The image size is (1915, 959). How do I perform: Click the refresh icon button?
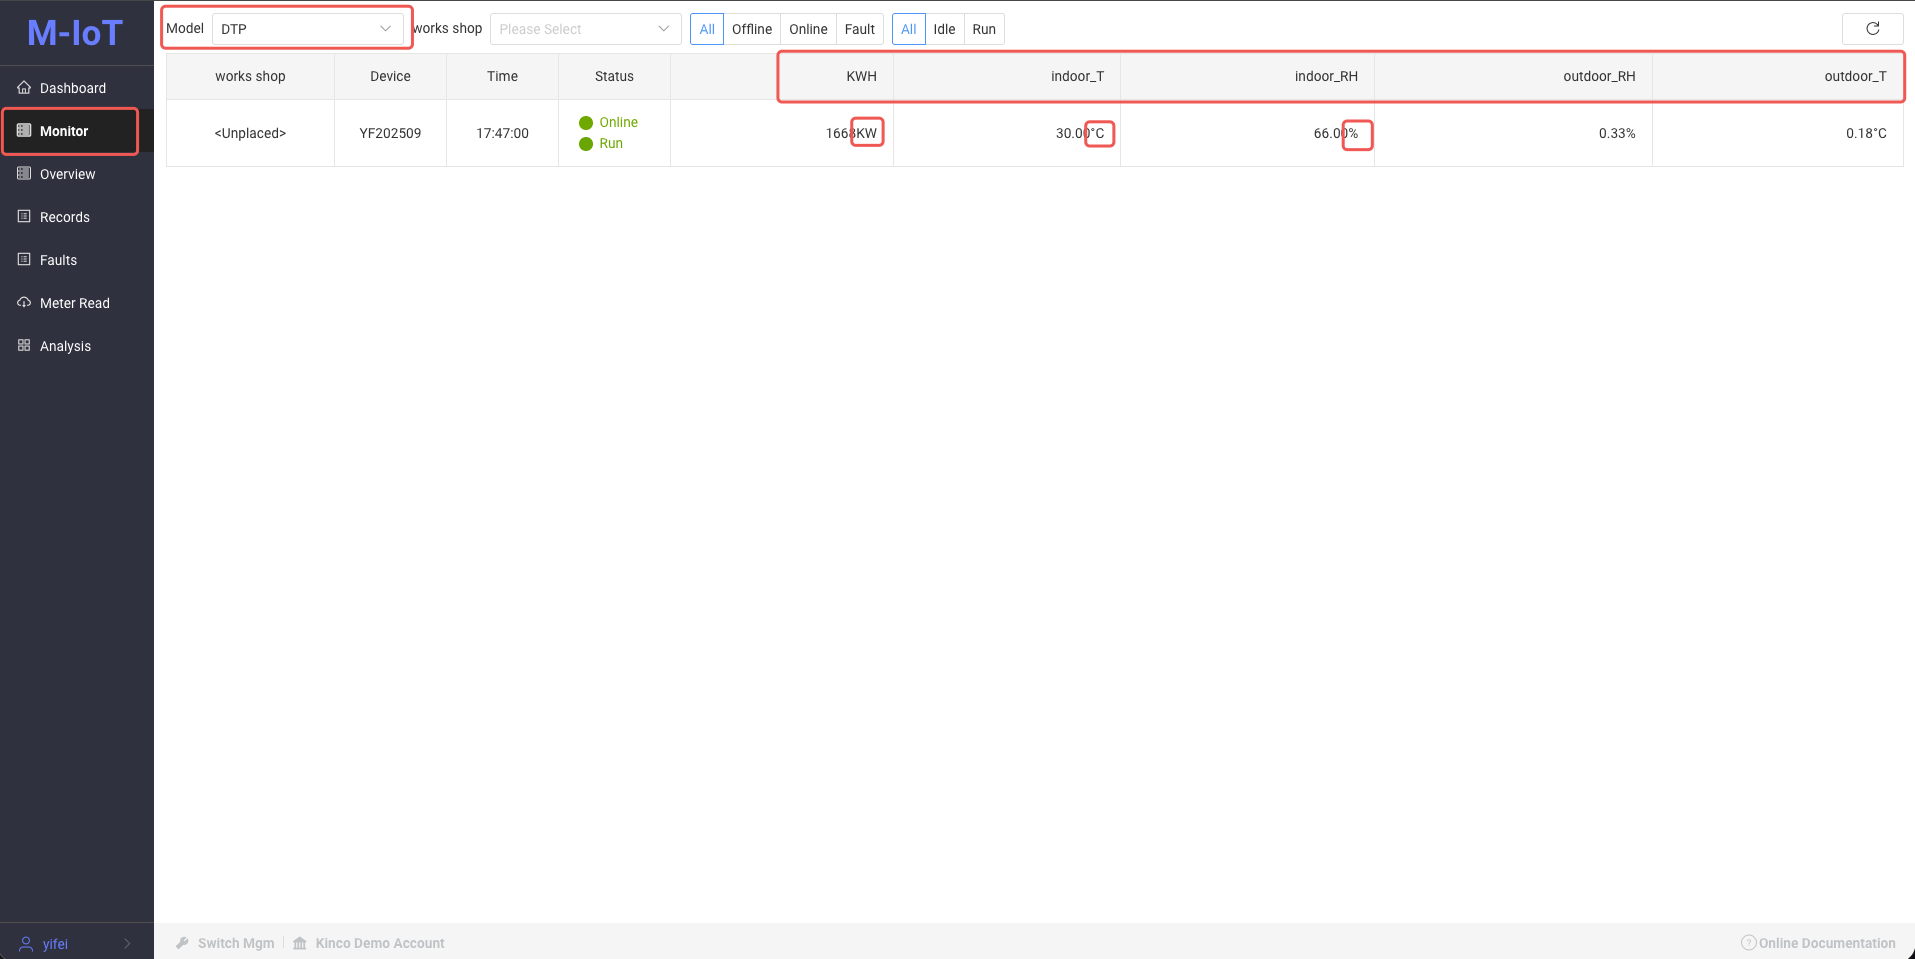coord(1872,29)
